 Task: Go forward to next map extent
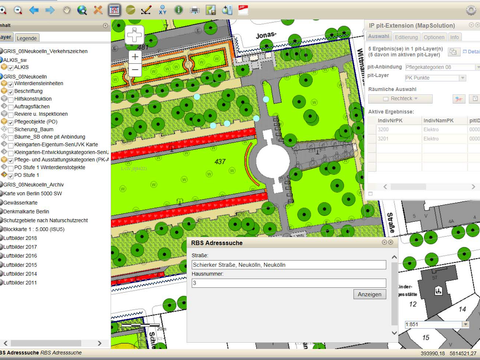(50, 10)
